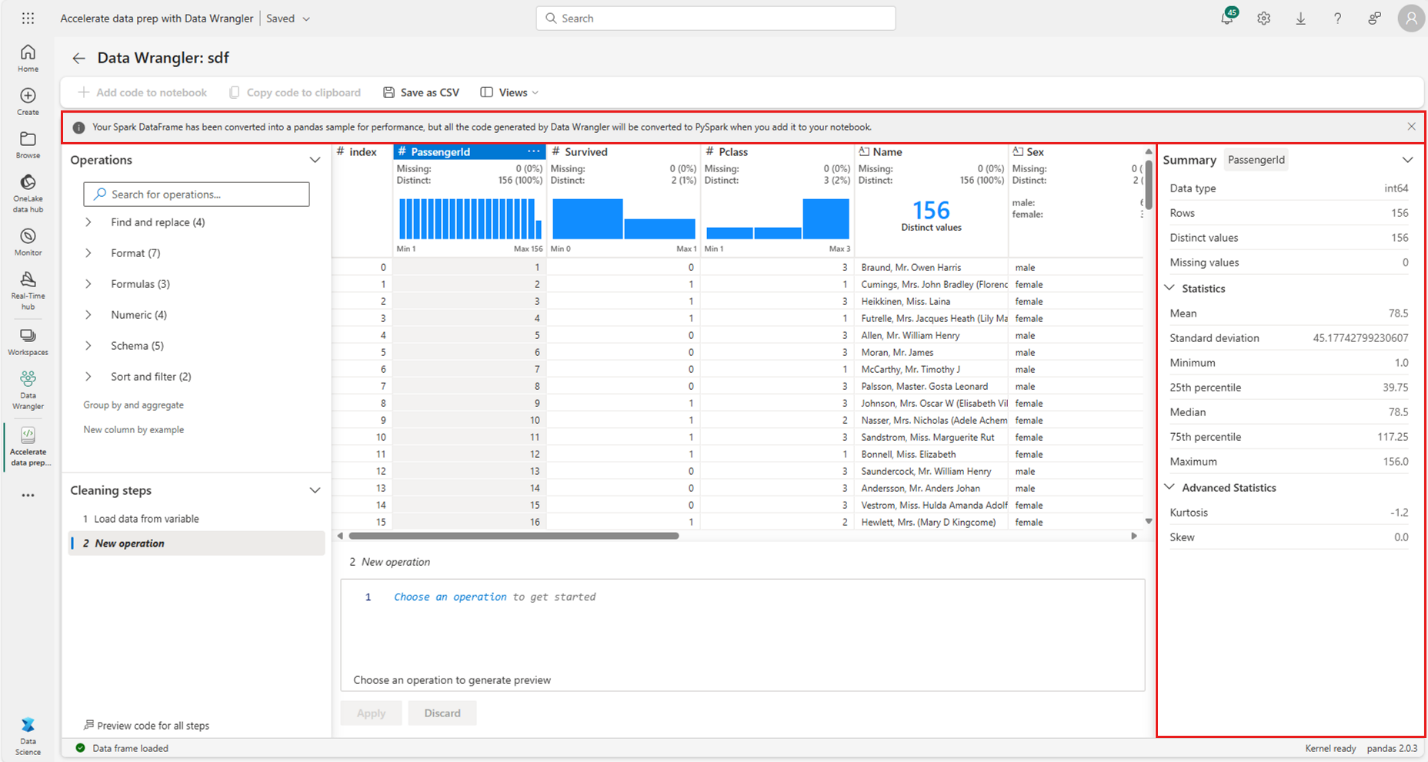Select Group by and aggregate operation
The width and height of the screenshot is (1428, 762).
[x=133, y=405]
